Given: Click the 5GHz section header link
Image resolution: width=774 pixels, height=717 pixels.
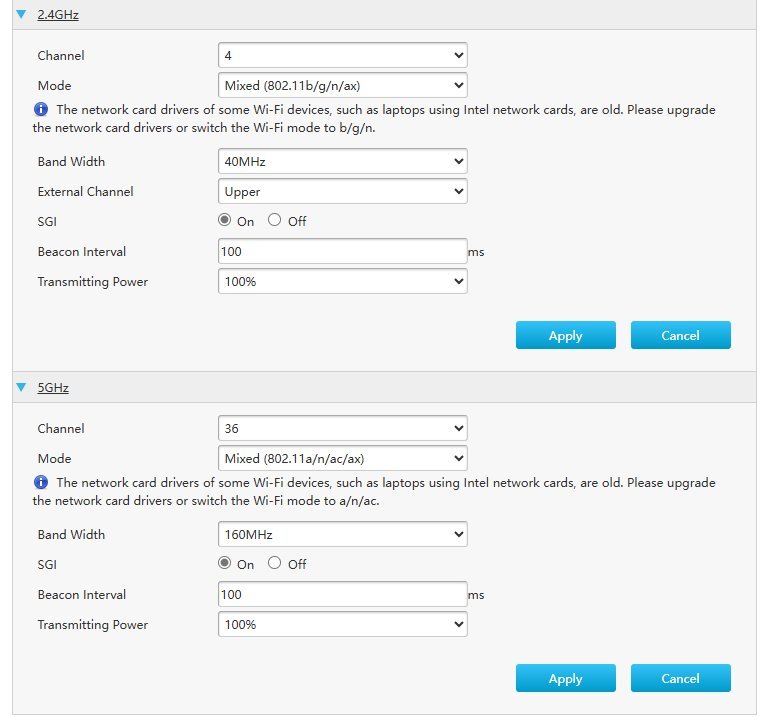Looking at the screenshot, I should 53,387.
